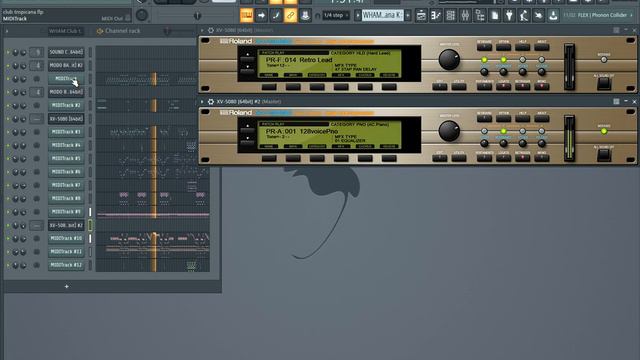The width and height of the screenshot is (640, 360).
Task: Toggle the orange chain link icon
Action: (291, 16)
